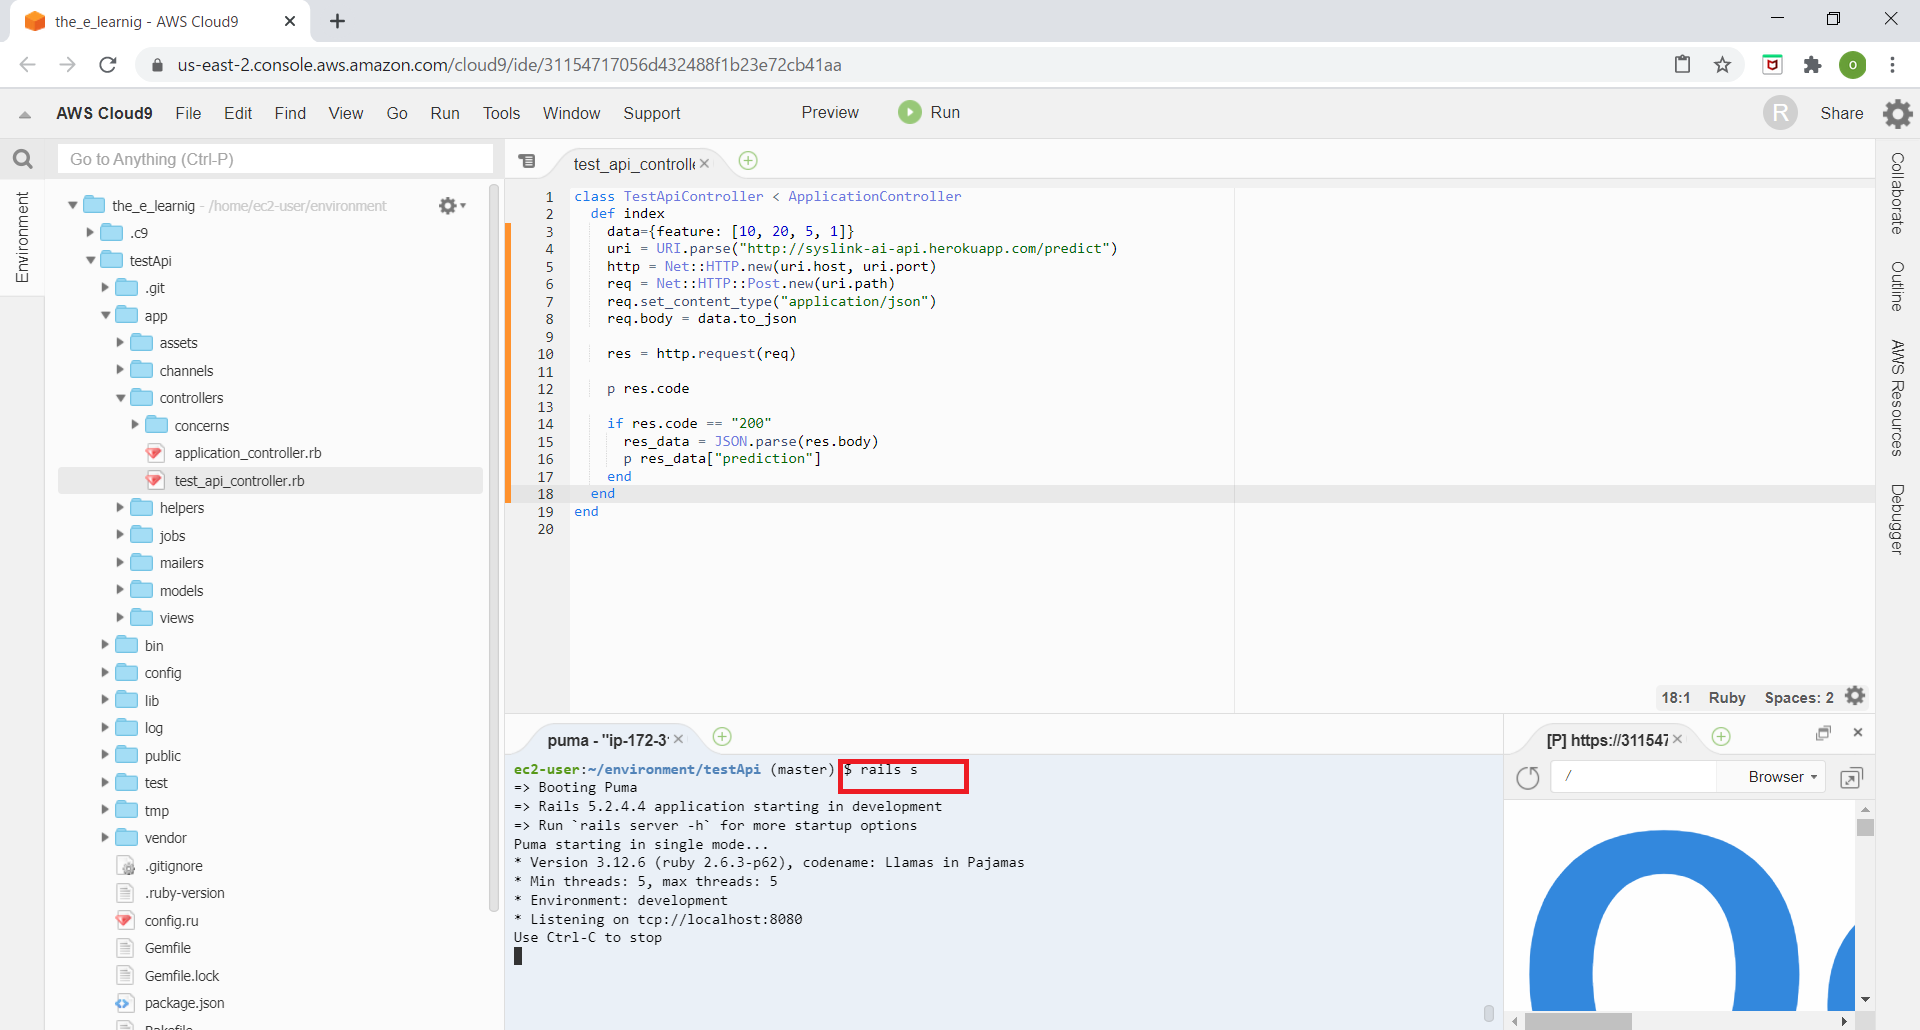The width and height of the screenshot is (1920, 1030).
Task: Add new terminal tab with plus
Action: coord(722,737)
